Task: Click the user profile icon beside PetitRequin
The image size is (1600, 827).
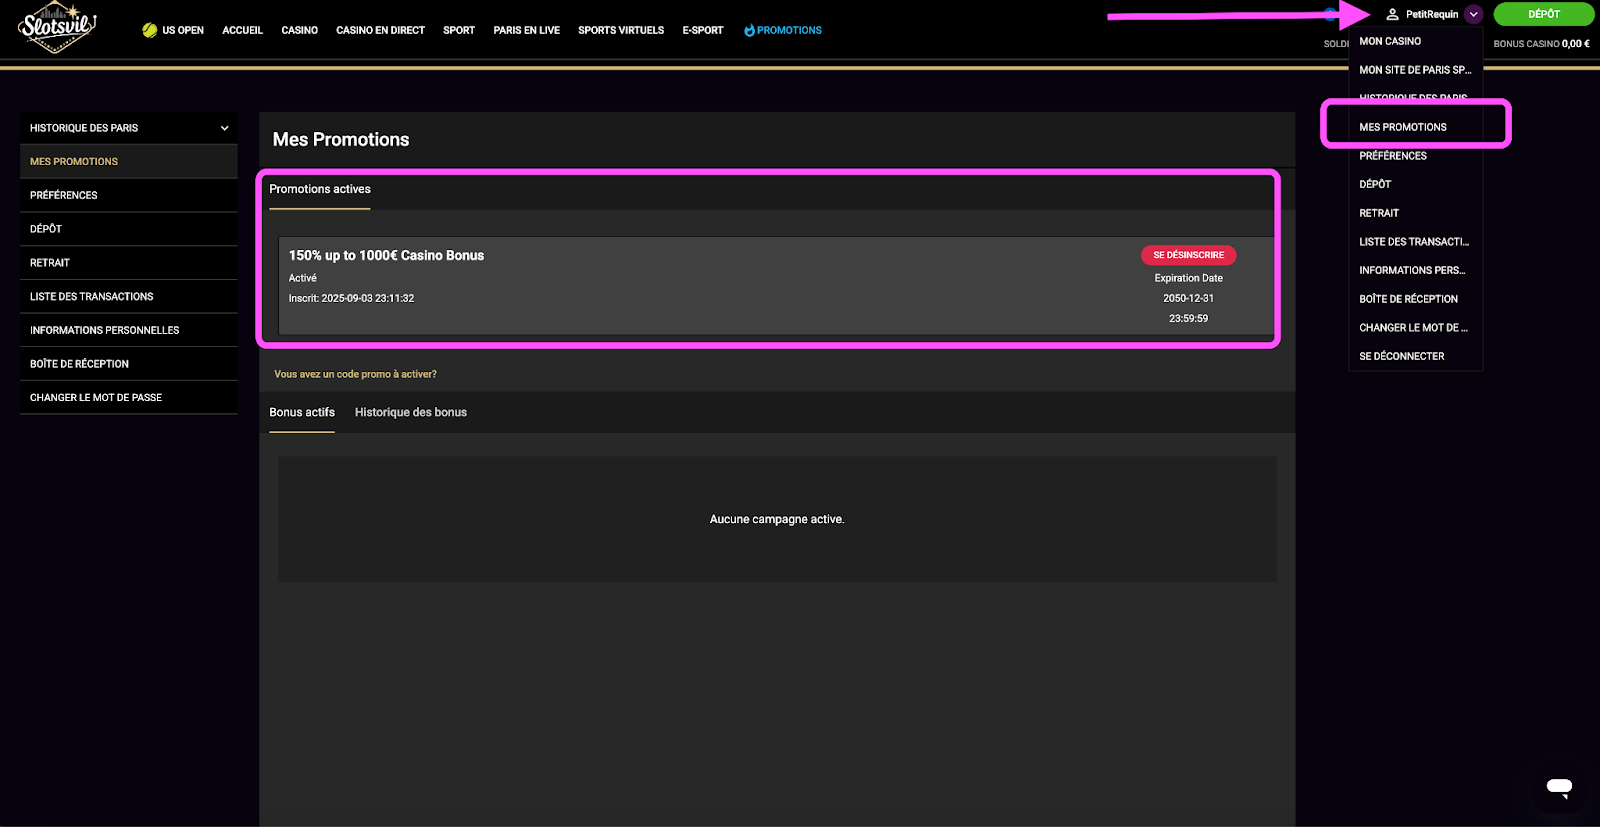Action: pos(1392,14)
